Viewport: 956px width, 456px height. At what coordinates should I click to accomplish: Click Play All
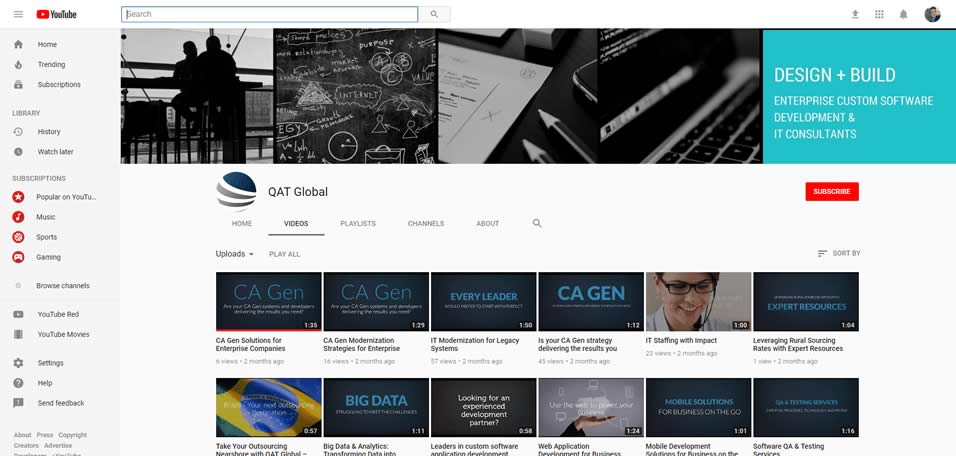[x=285, y=254]
